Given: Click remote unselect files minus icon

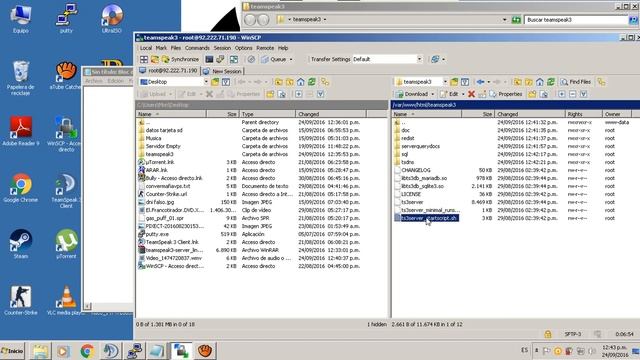Looking at the screenshot, I should (573, 94).
